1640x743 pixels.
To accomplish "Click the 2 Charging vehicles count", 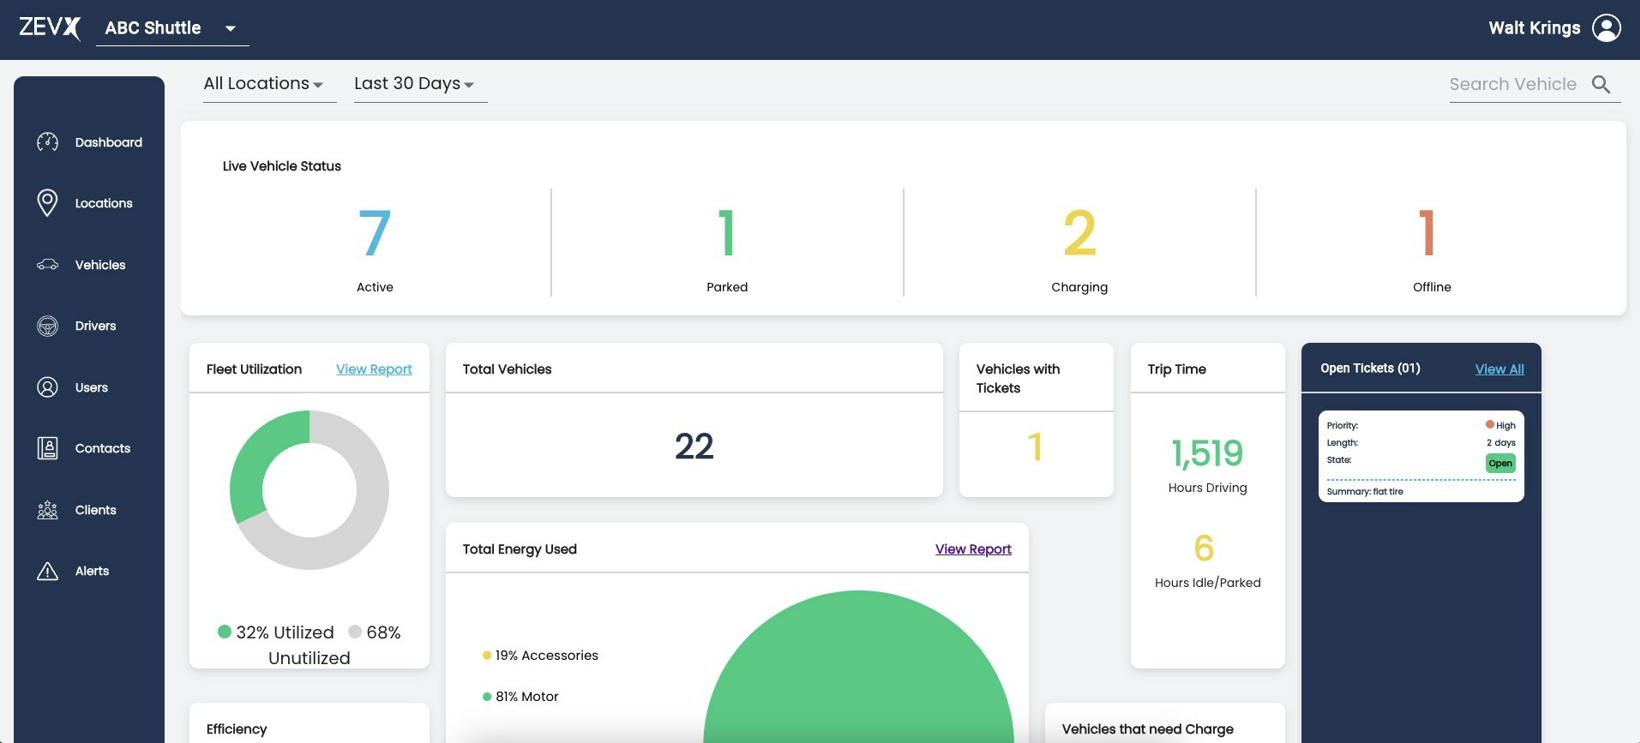I will [1079, 233].
